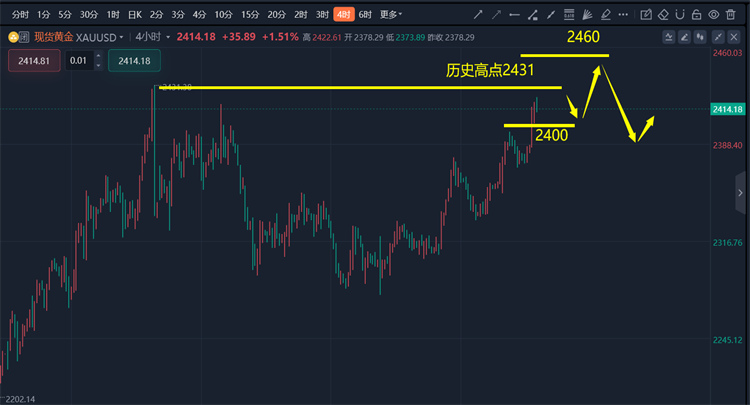Click the +1.51% percent change value

280,37
